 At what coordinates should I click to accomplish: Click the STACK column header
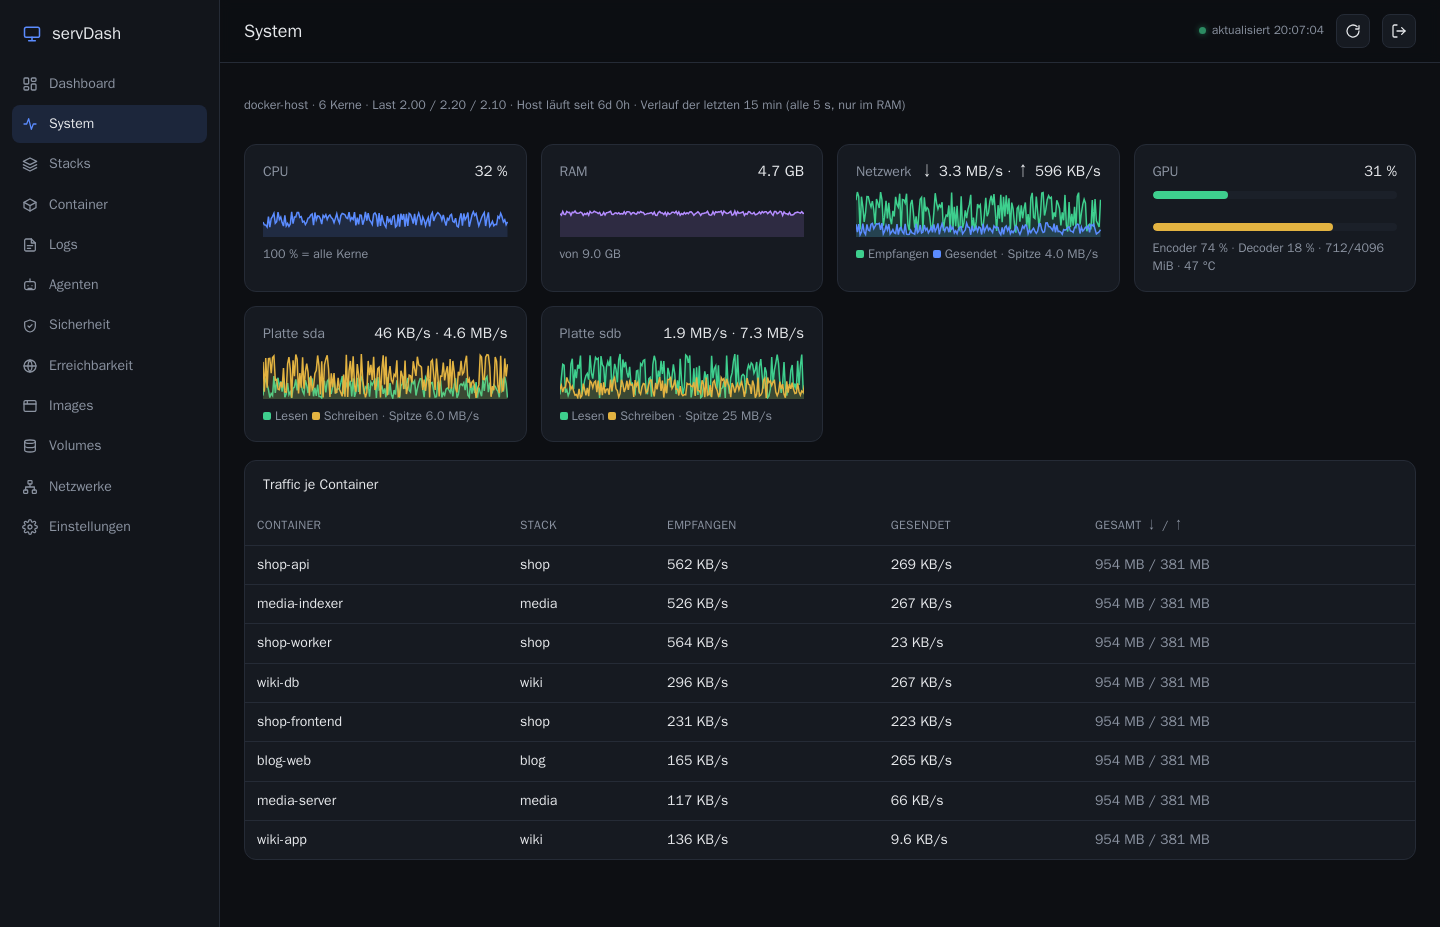click(x=538, y=525)
